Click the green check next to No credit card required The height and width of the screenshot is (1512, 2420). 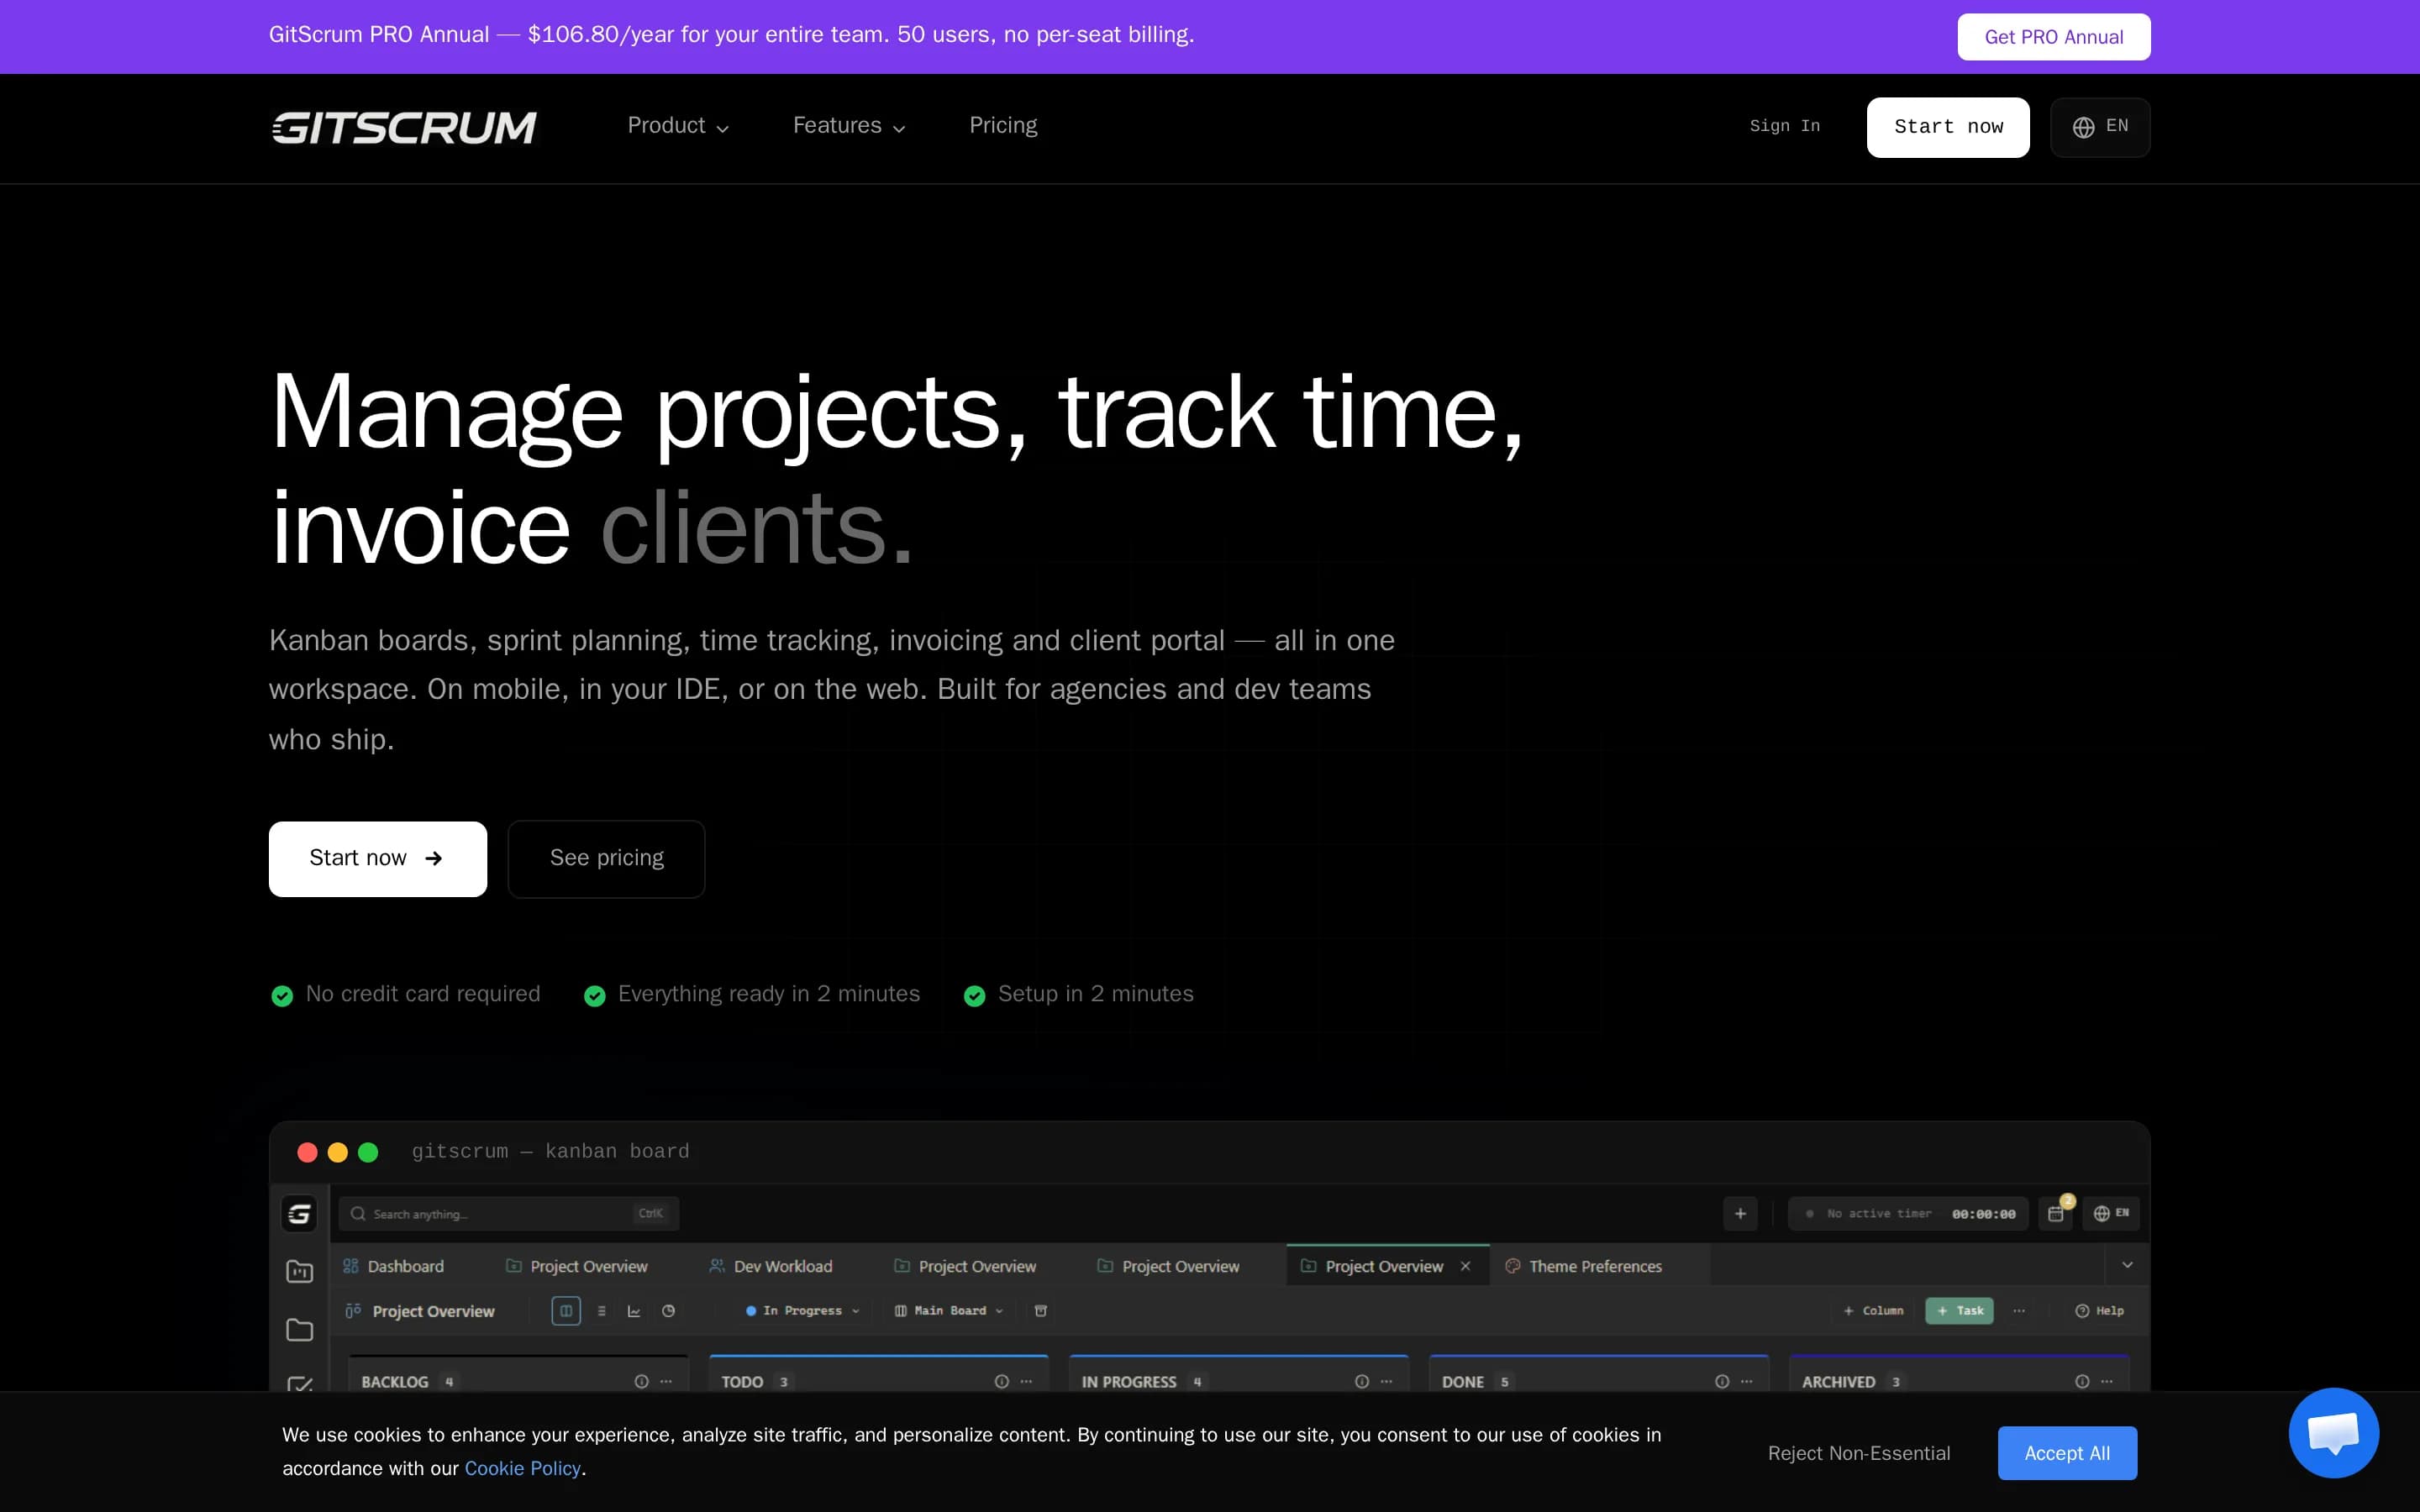[282, 995]
